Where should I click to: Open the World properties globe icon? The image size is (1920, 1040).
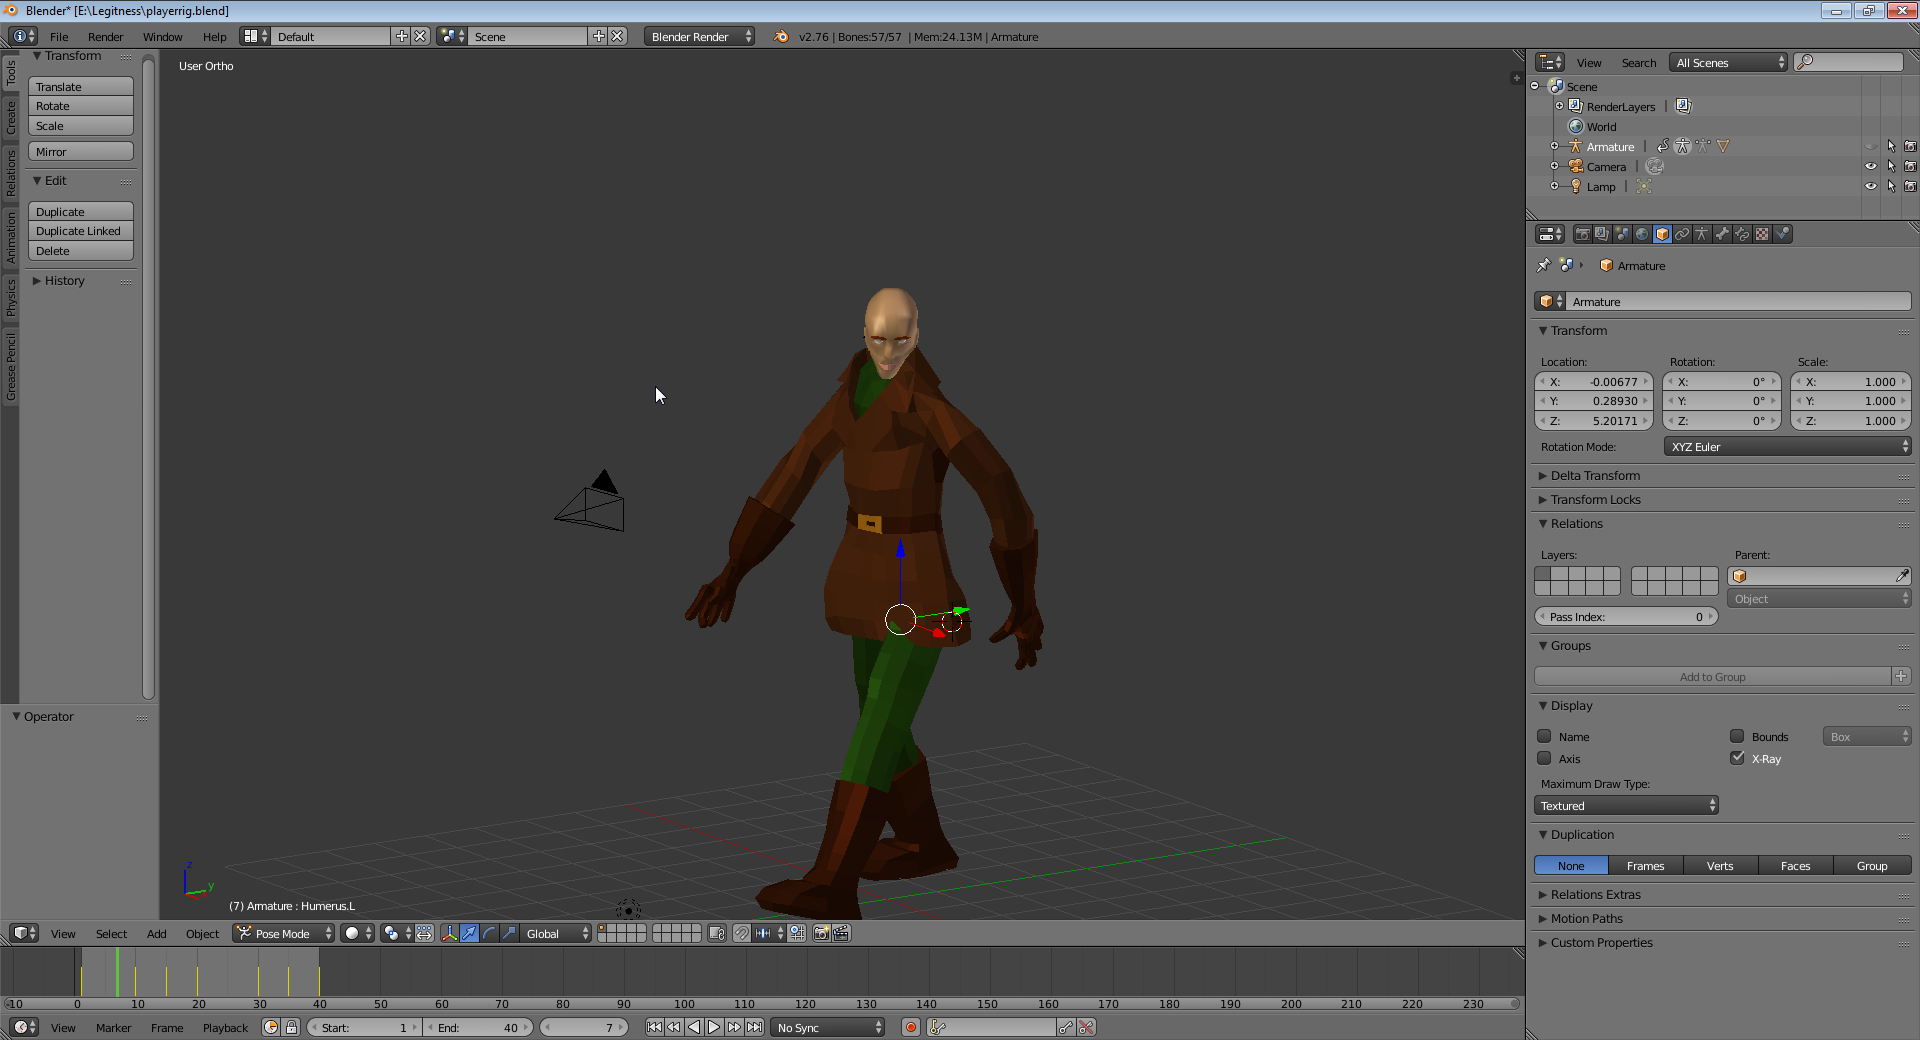click(1642, 234)
